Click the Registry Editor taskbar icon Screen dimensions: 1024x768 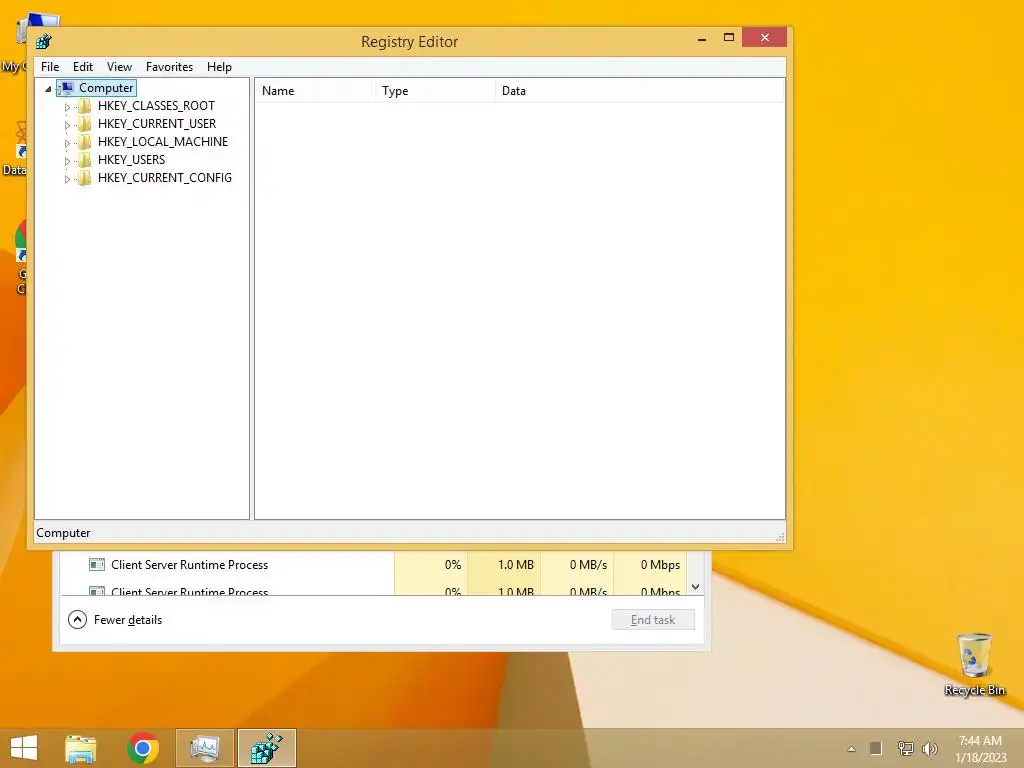click(266, 748)
